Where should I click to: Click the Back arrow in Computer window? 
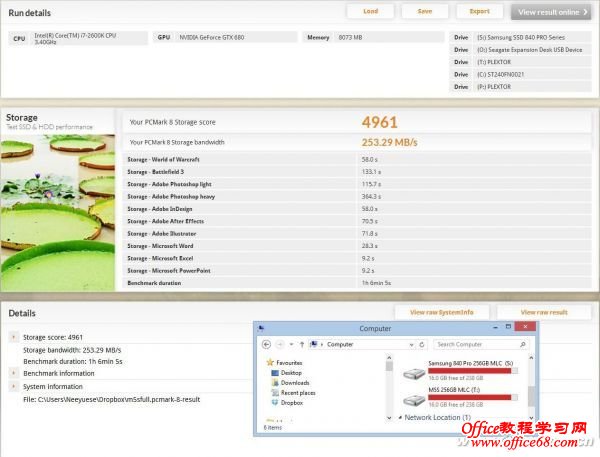(x=266, y=344)
